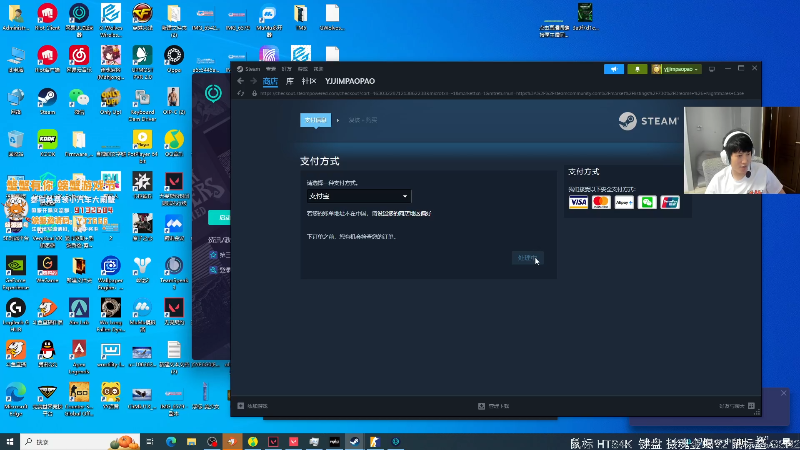Open the 社区 community tab in Steam

pos(309,81)
